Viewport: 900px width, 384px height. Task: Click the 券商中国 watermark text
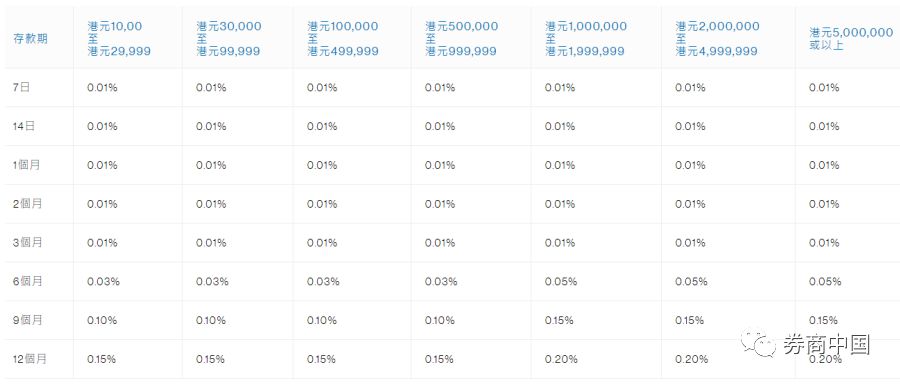point(827,344)
